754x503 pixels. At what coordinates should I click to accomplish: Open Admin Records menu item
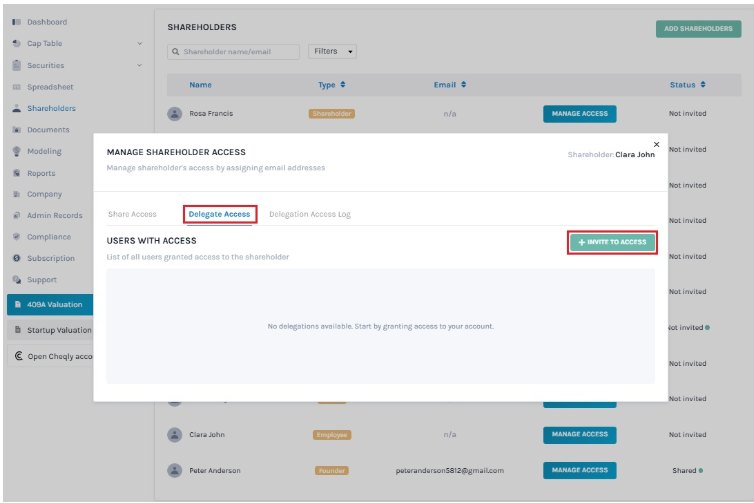[54, 215]
